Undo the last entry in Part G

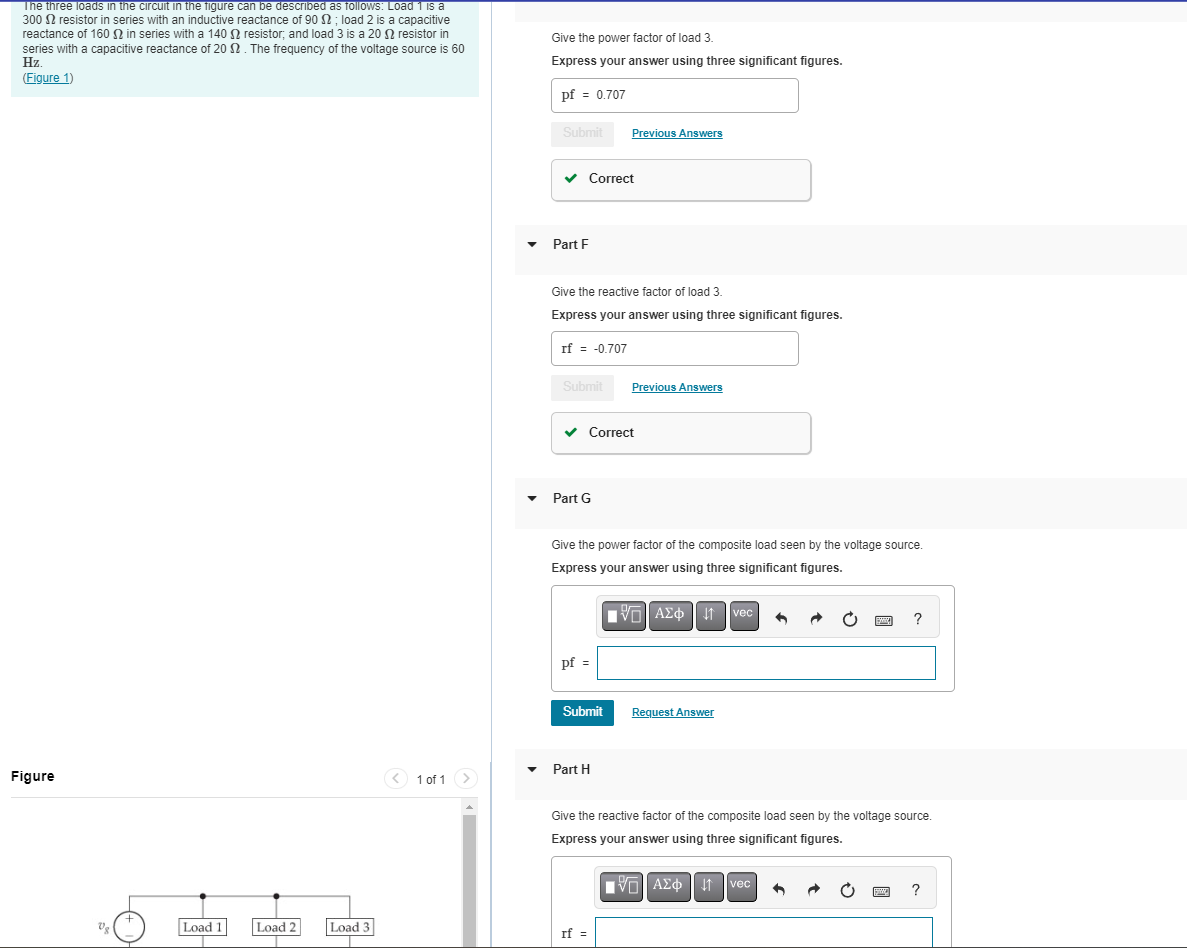(x=782, y=619)
